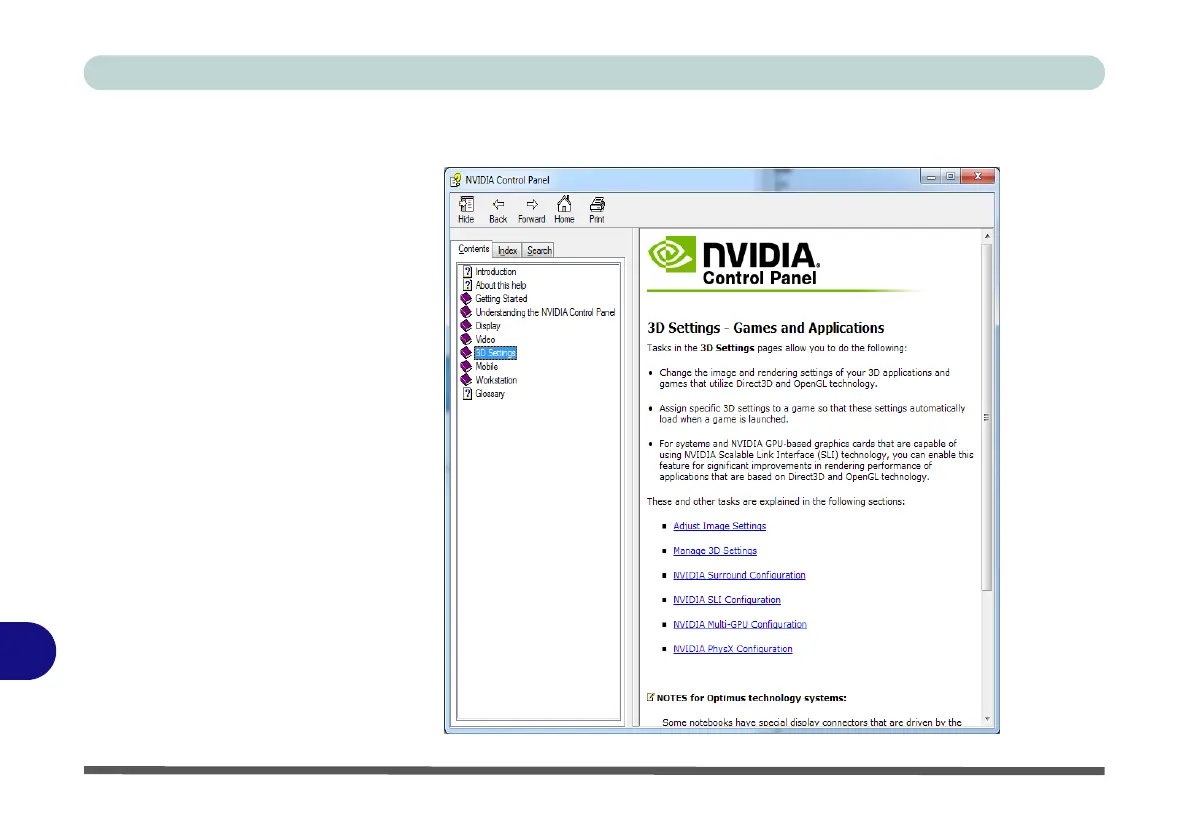Switch to the Search tab

click(x=540, y=250)
